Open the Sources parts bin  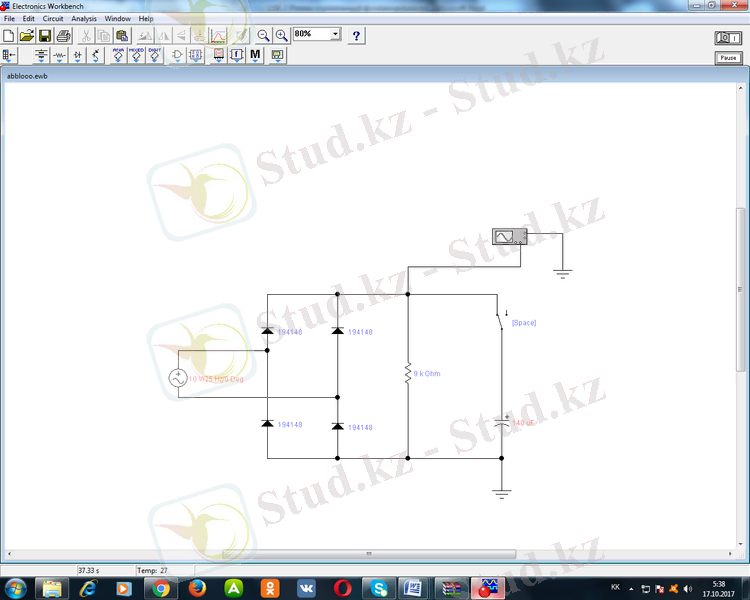[41, 56]
